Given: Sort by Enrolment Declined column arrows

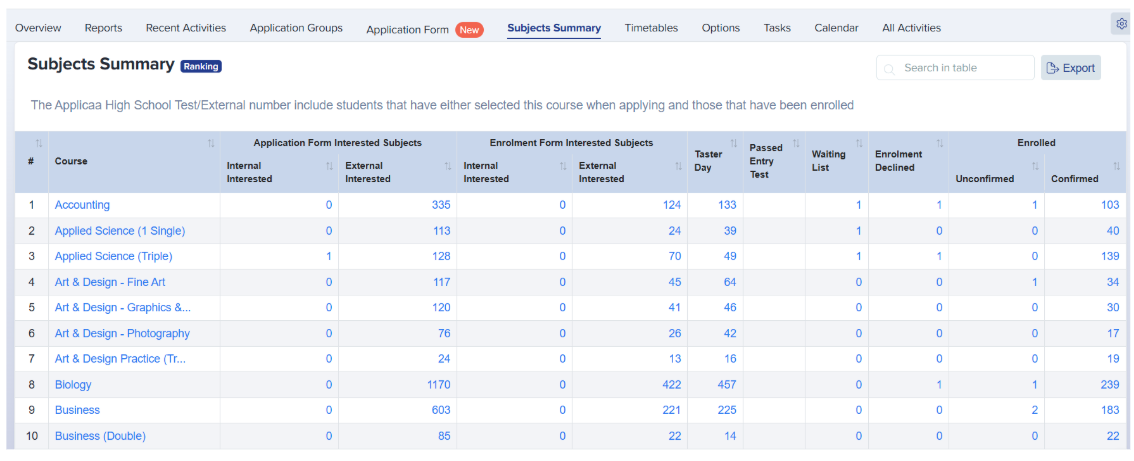Looking at the screenshot, I should (939, 143).
